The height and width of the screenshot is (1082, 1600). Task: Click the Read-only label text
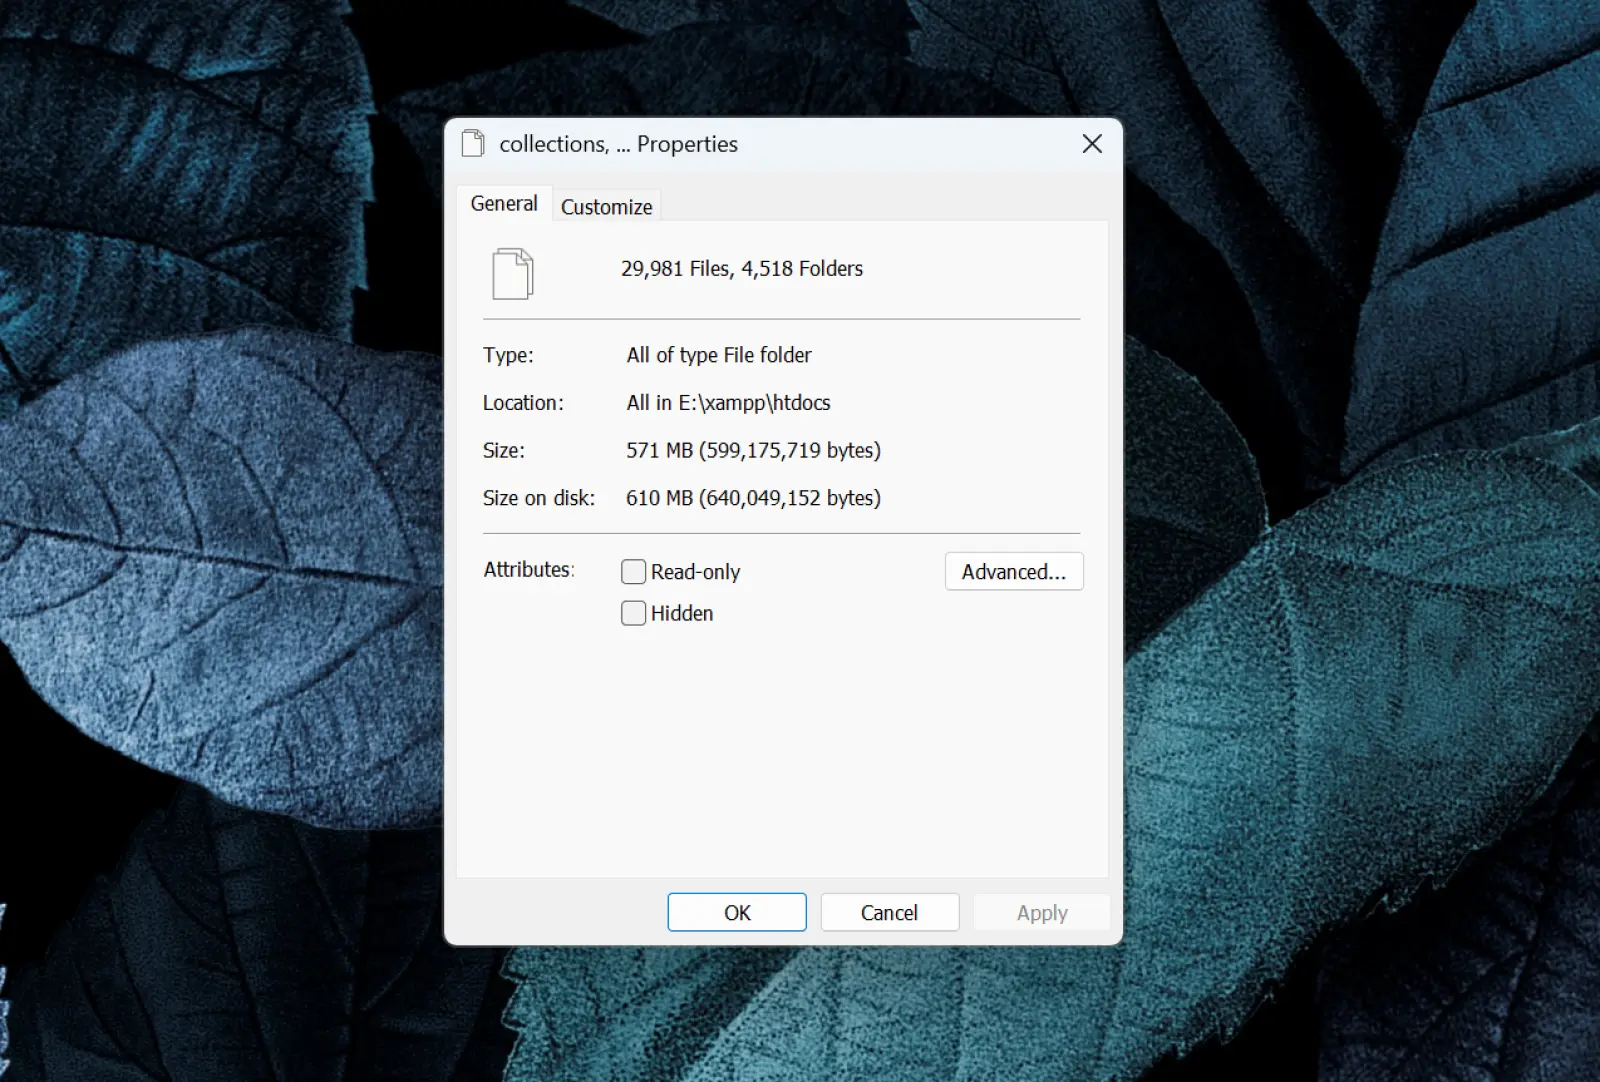point(695,572)
